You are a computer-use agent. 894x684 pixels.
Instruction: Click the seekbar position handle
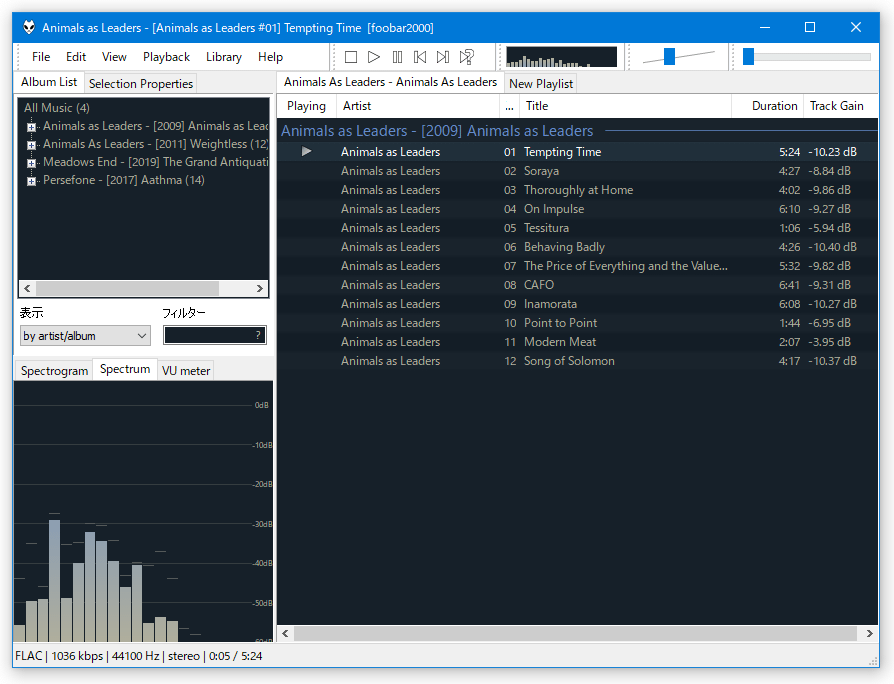[x=749, y=56]
